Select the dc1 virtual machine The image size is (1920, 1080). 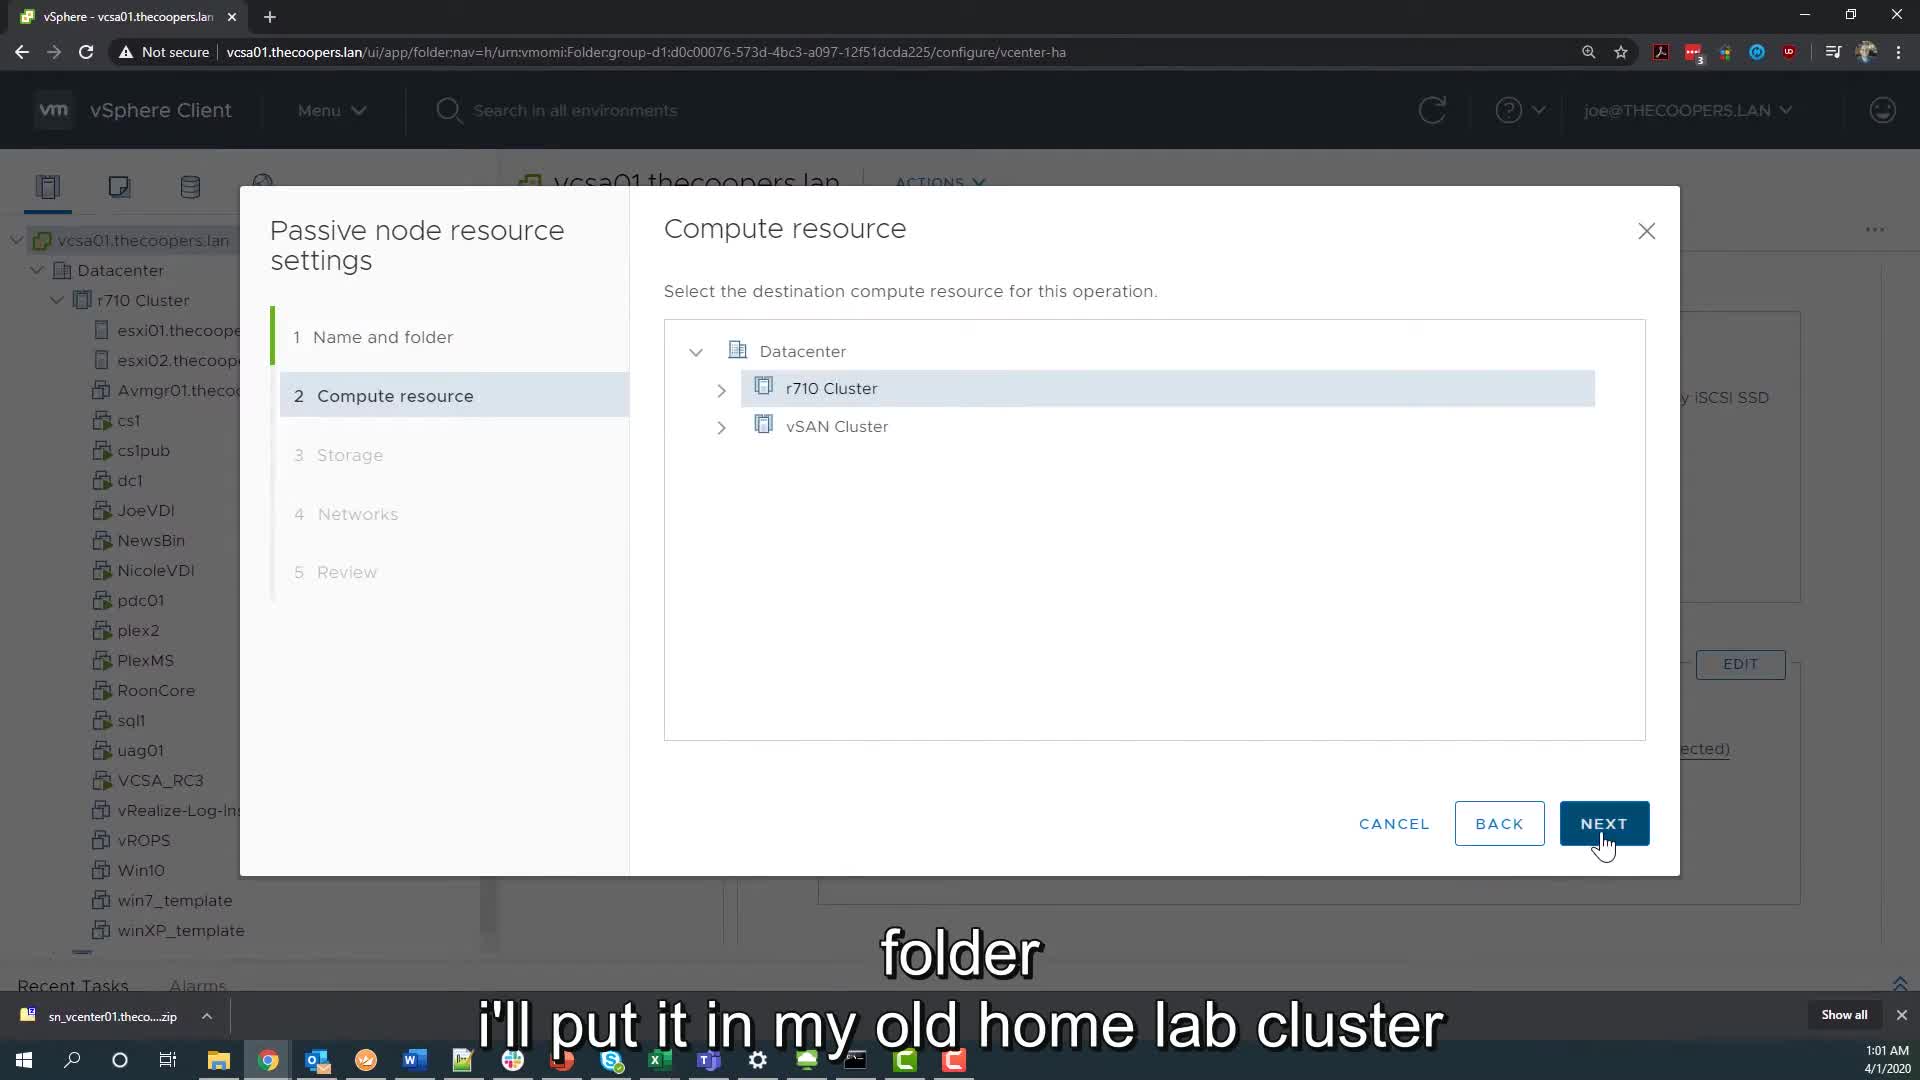point(129,480)
